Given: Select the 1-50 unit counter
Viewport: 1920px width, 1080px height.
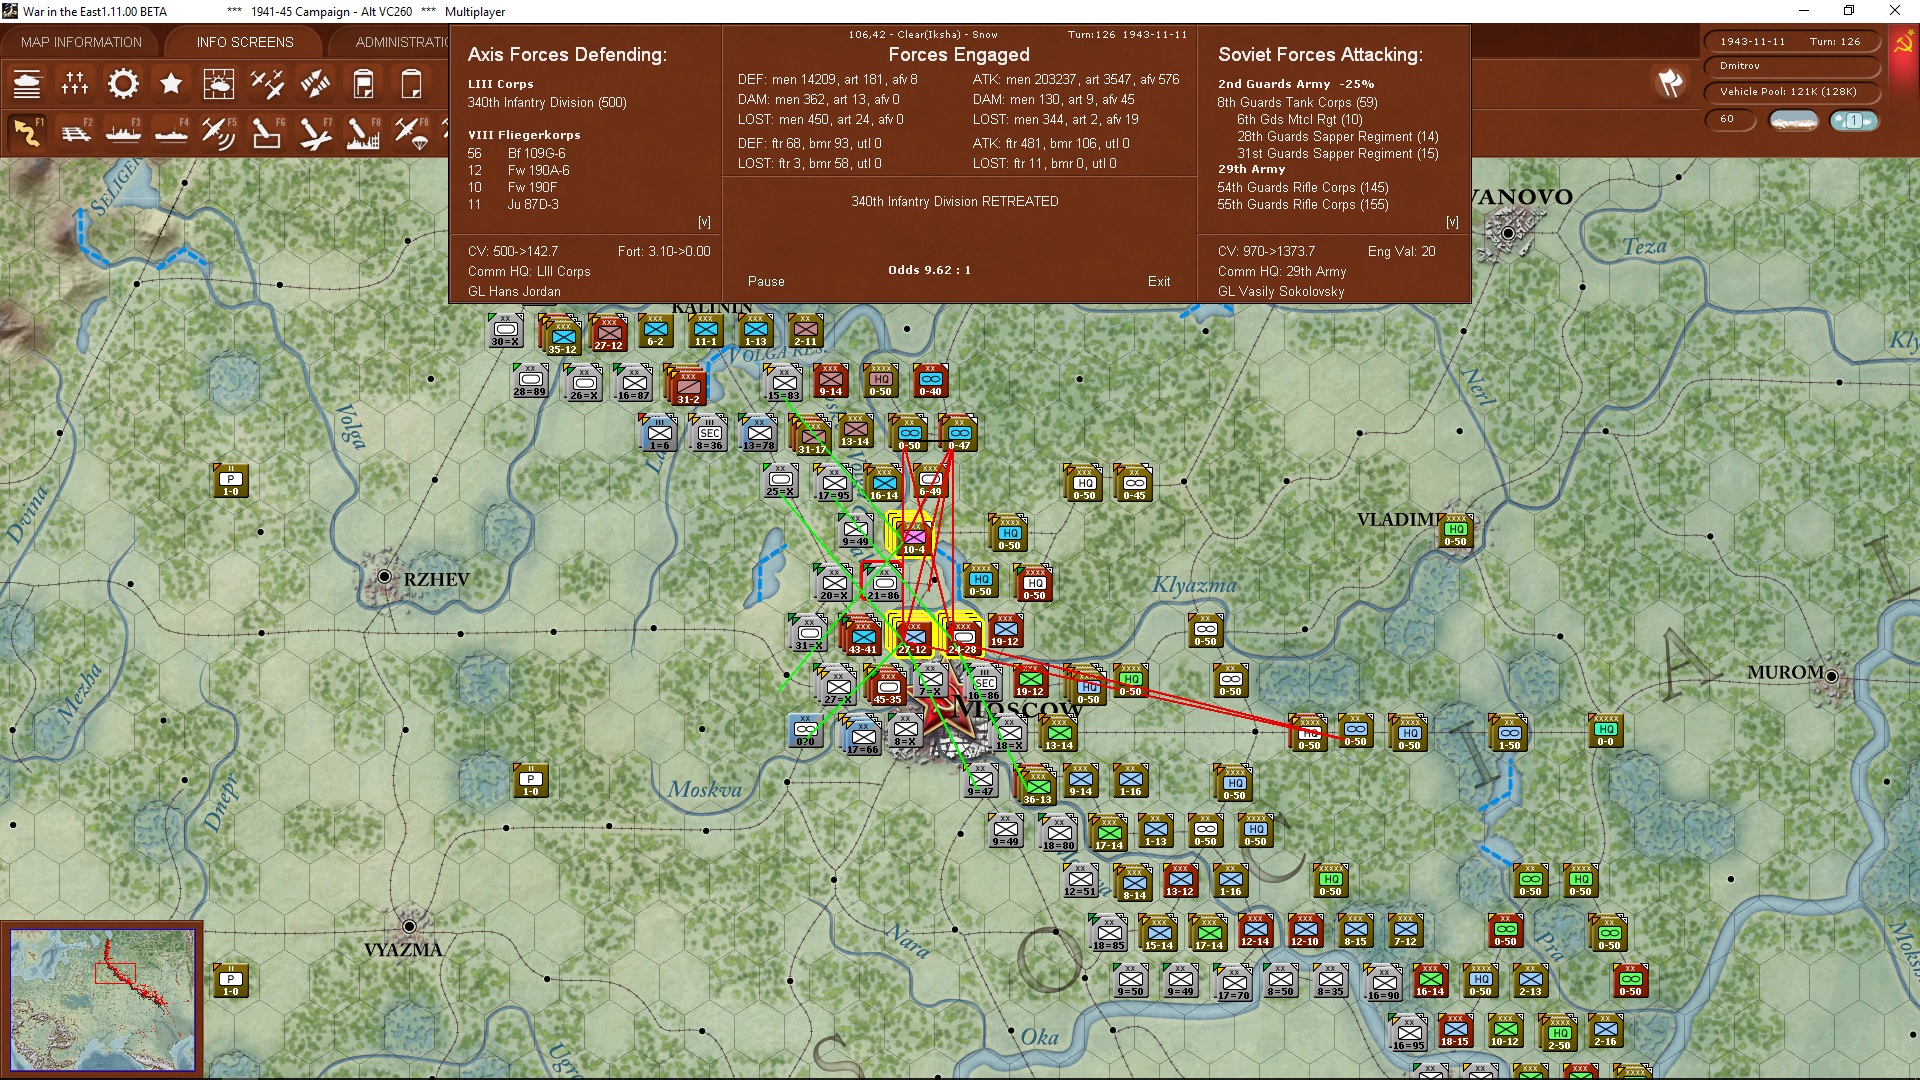Looking at the screenshot, I should point(1509,733).
